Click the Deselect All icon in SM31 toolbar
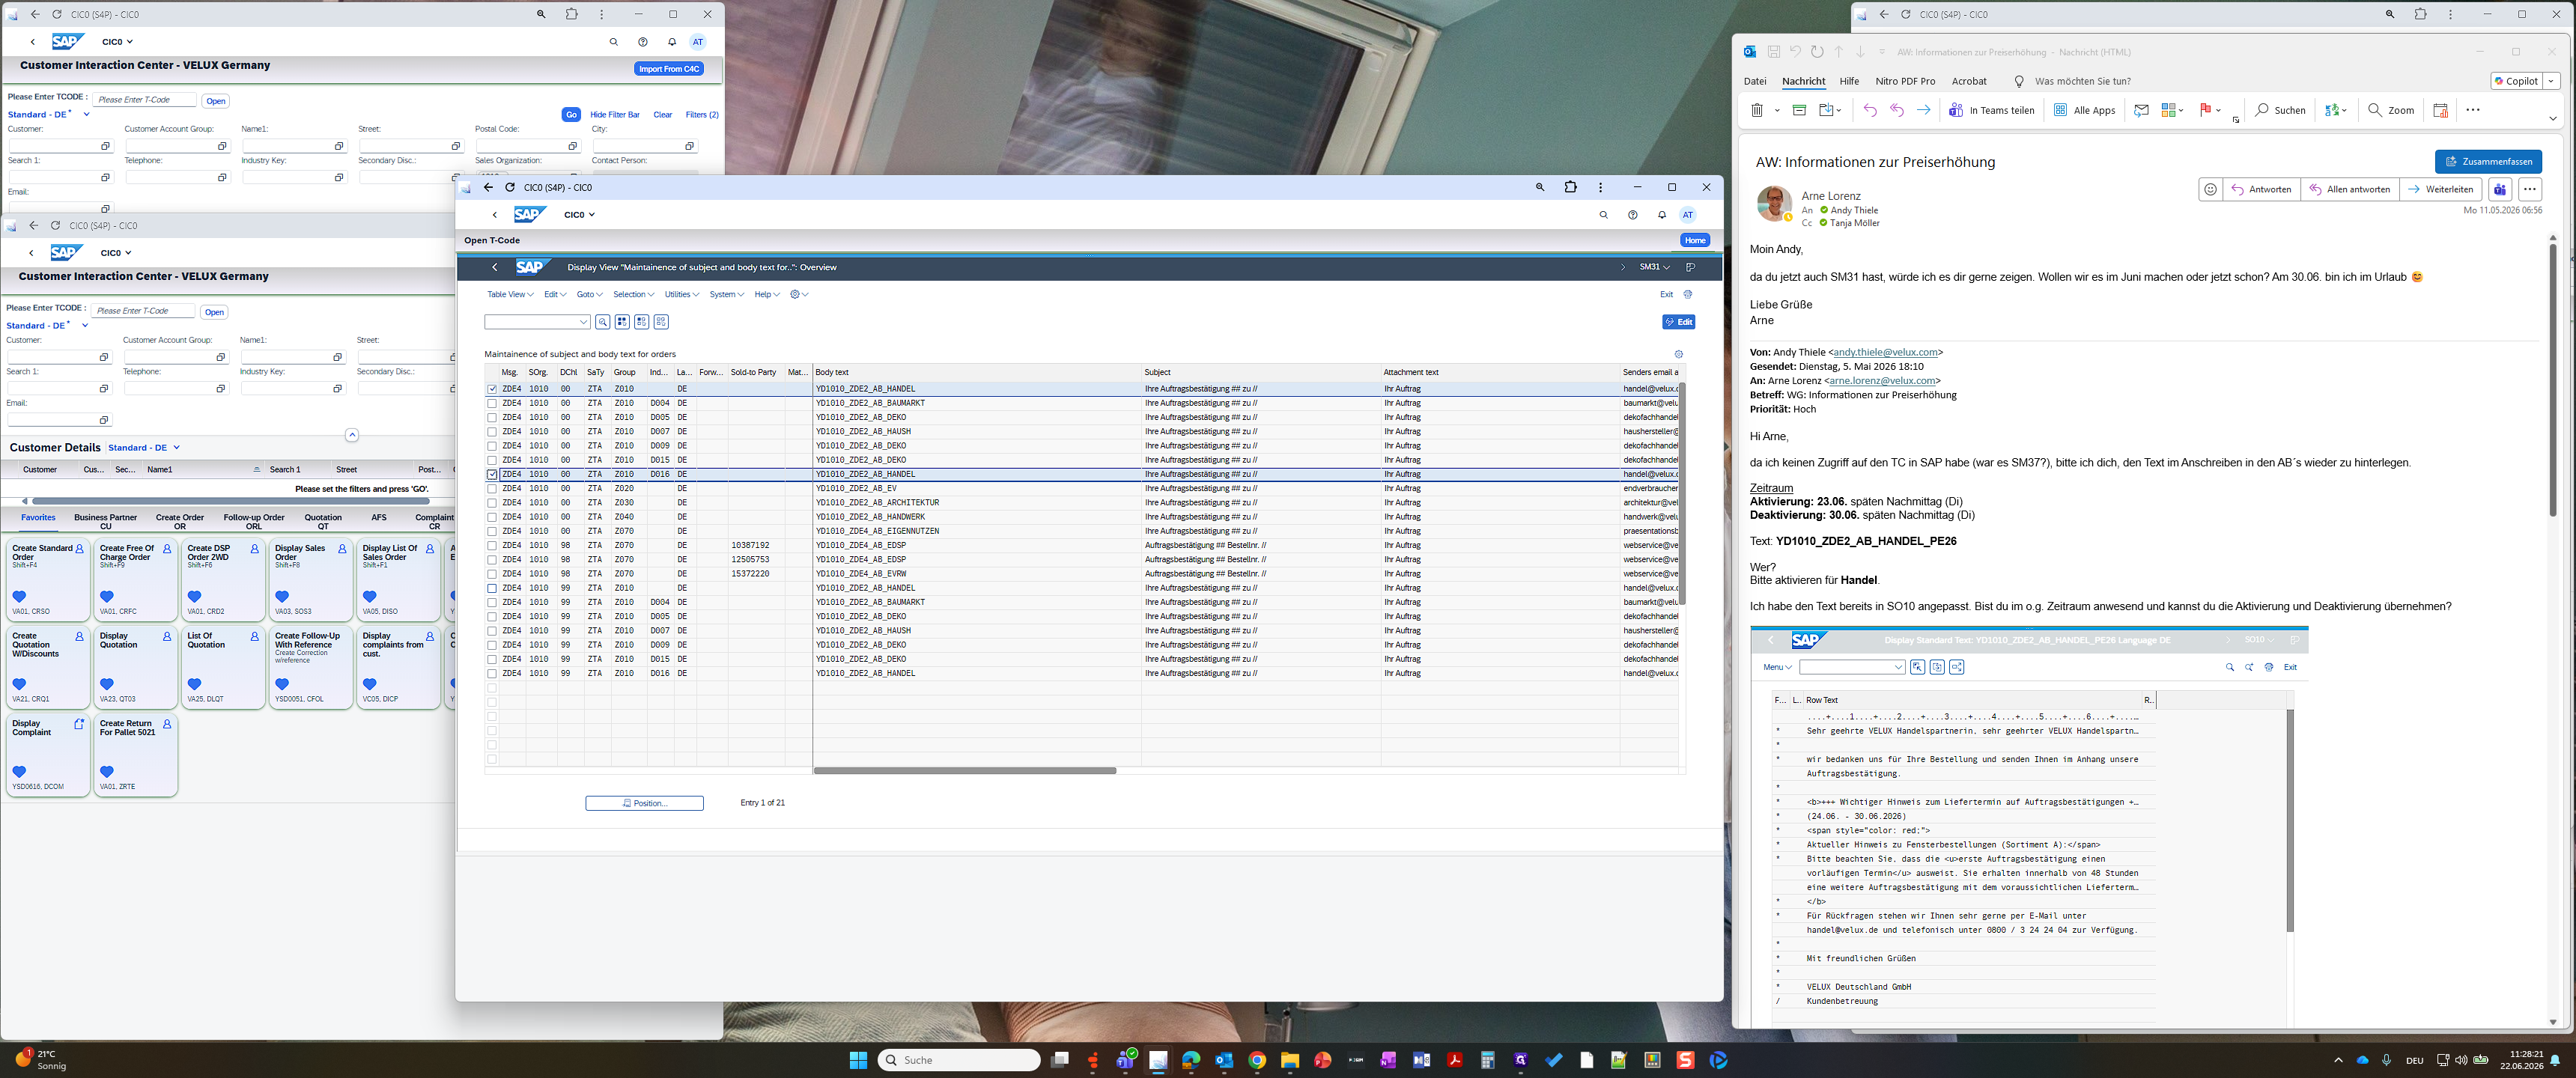 [x=661, y=322]
